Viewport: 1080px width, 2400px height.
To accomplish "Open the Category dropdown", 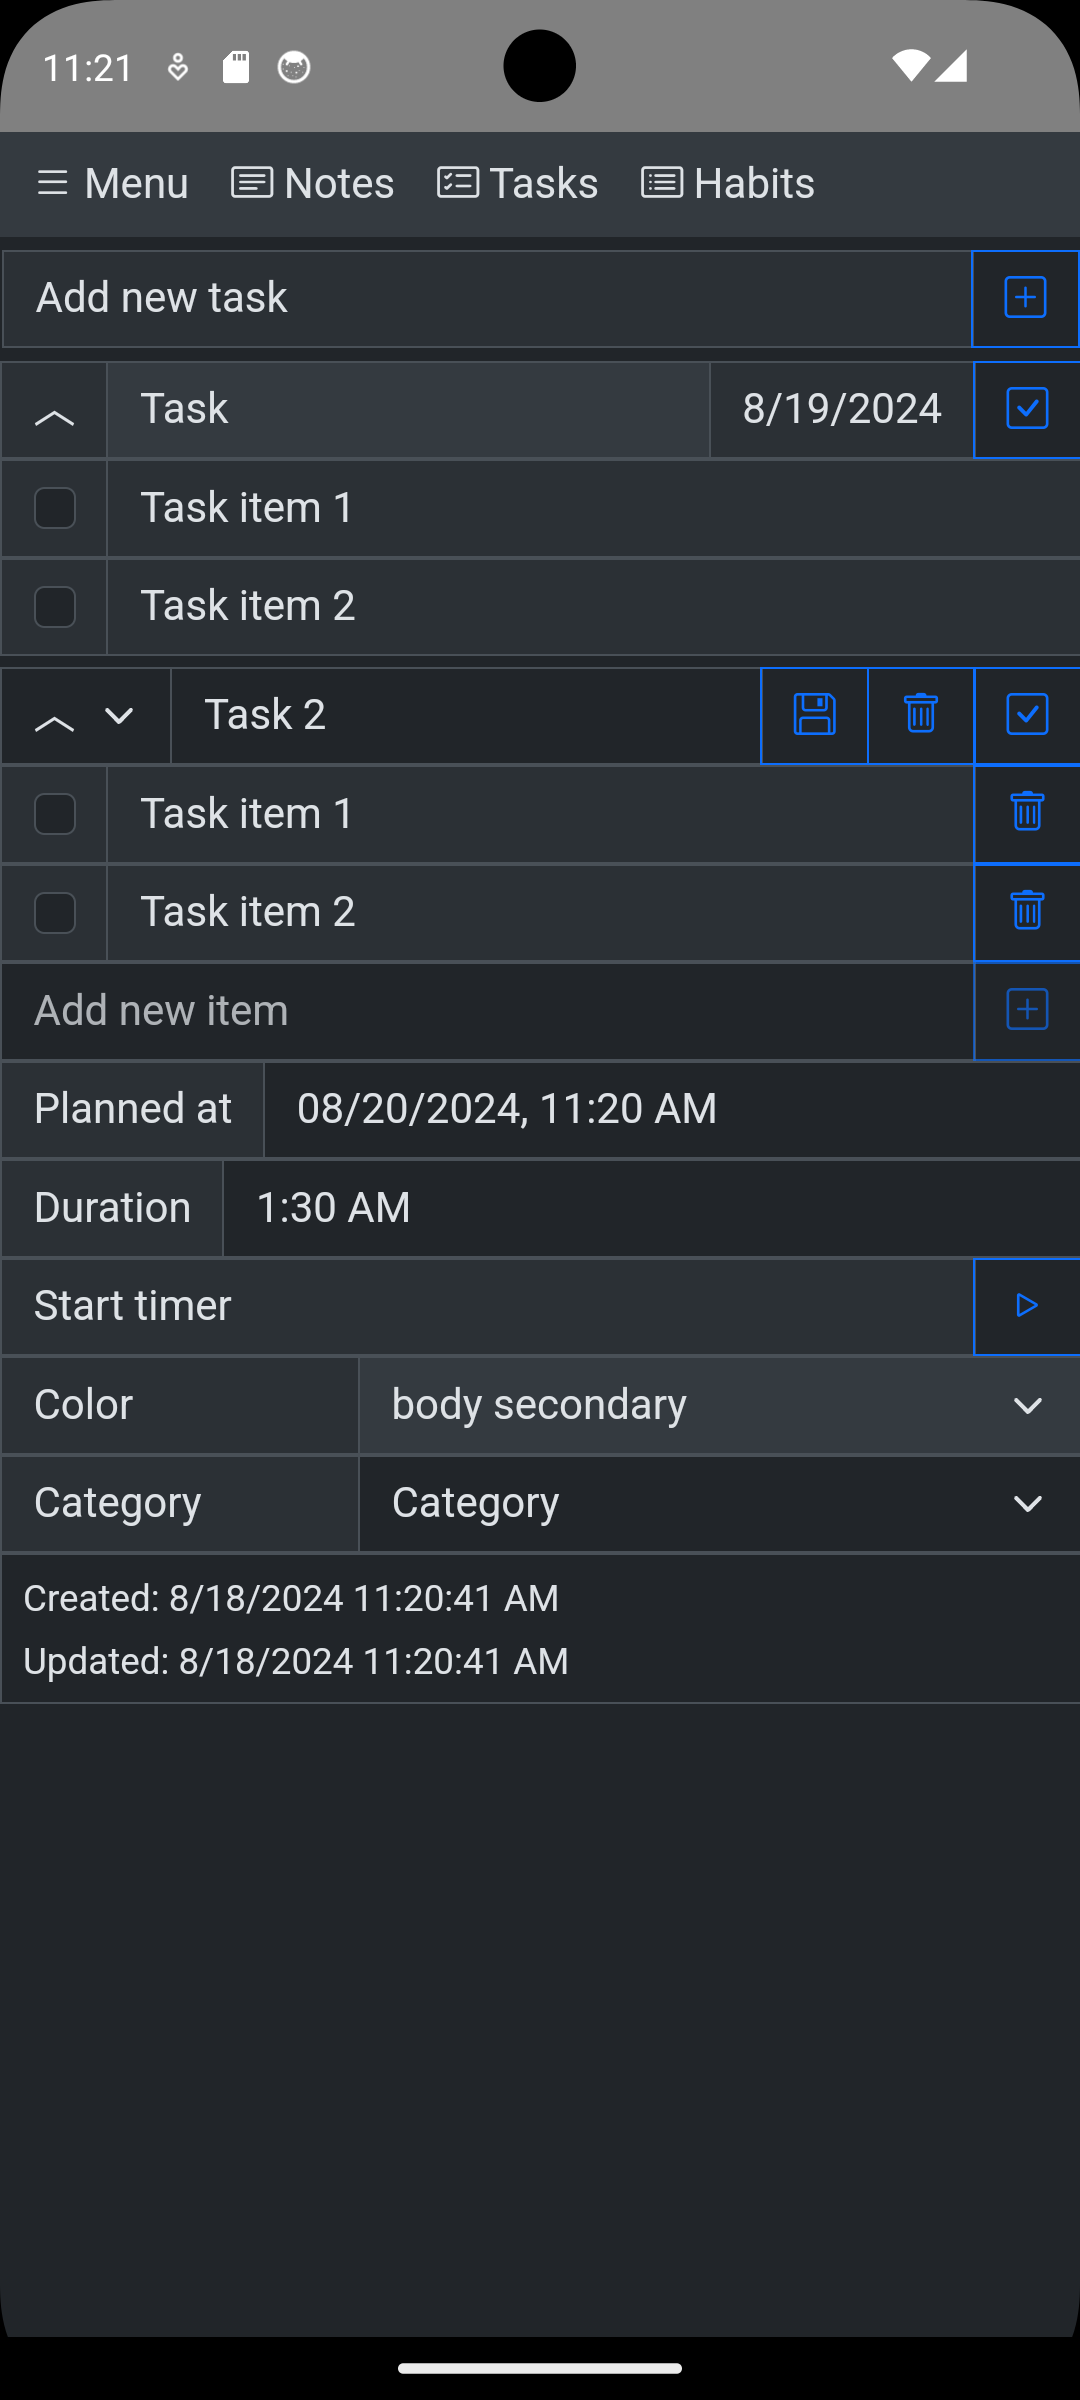I will coord(720,1503).
